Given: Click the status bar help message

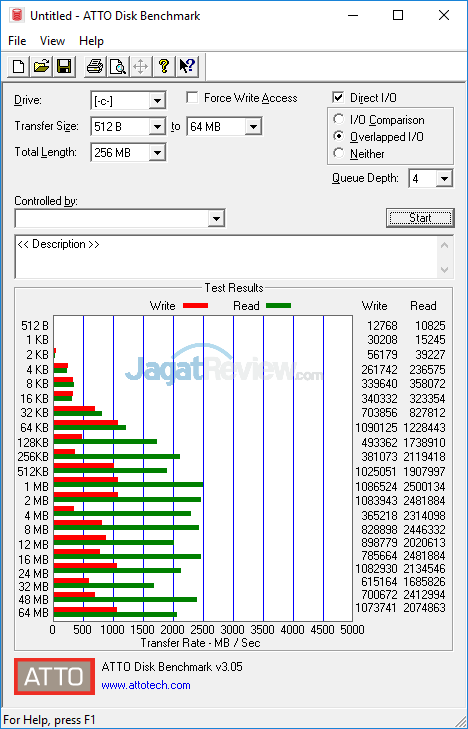Looking at the screenshot, I should point(49,720).
